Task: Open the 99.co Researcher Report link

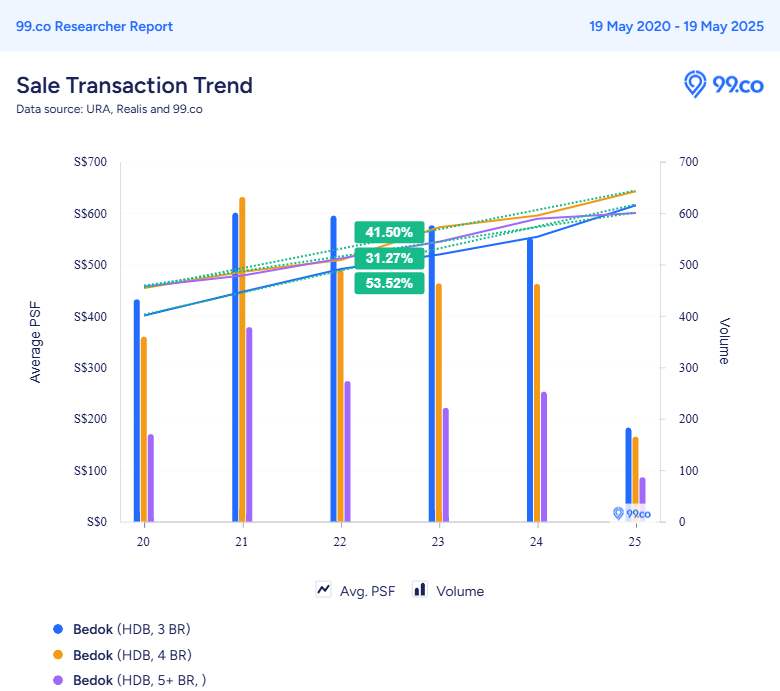Action: 95,26
